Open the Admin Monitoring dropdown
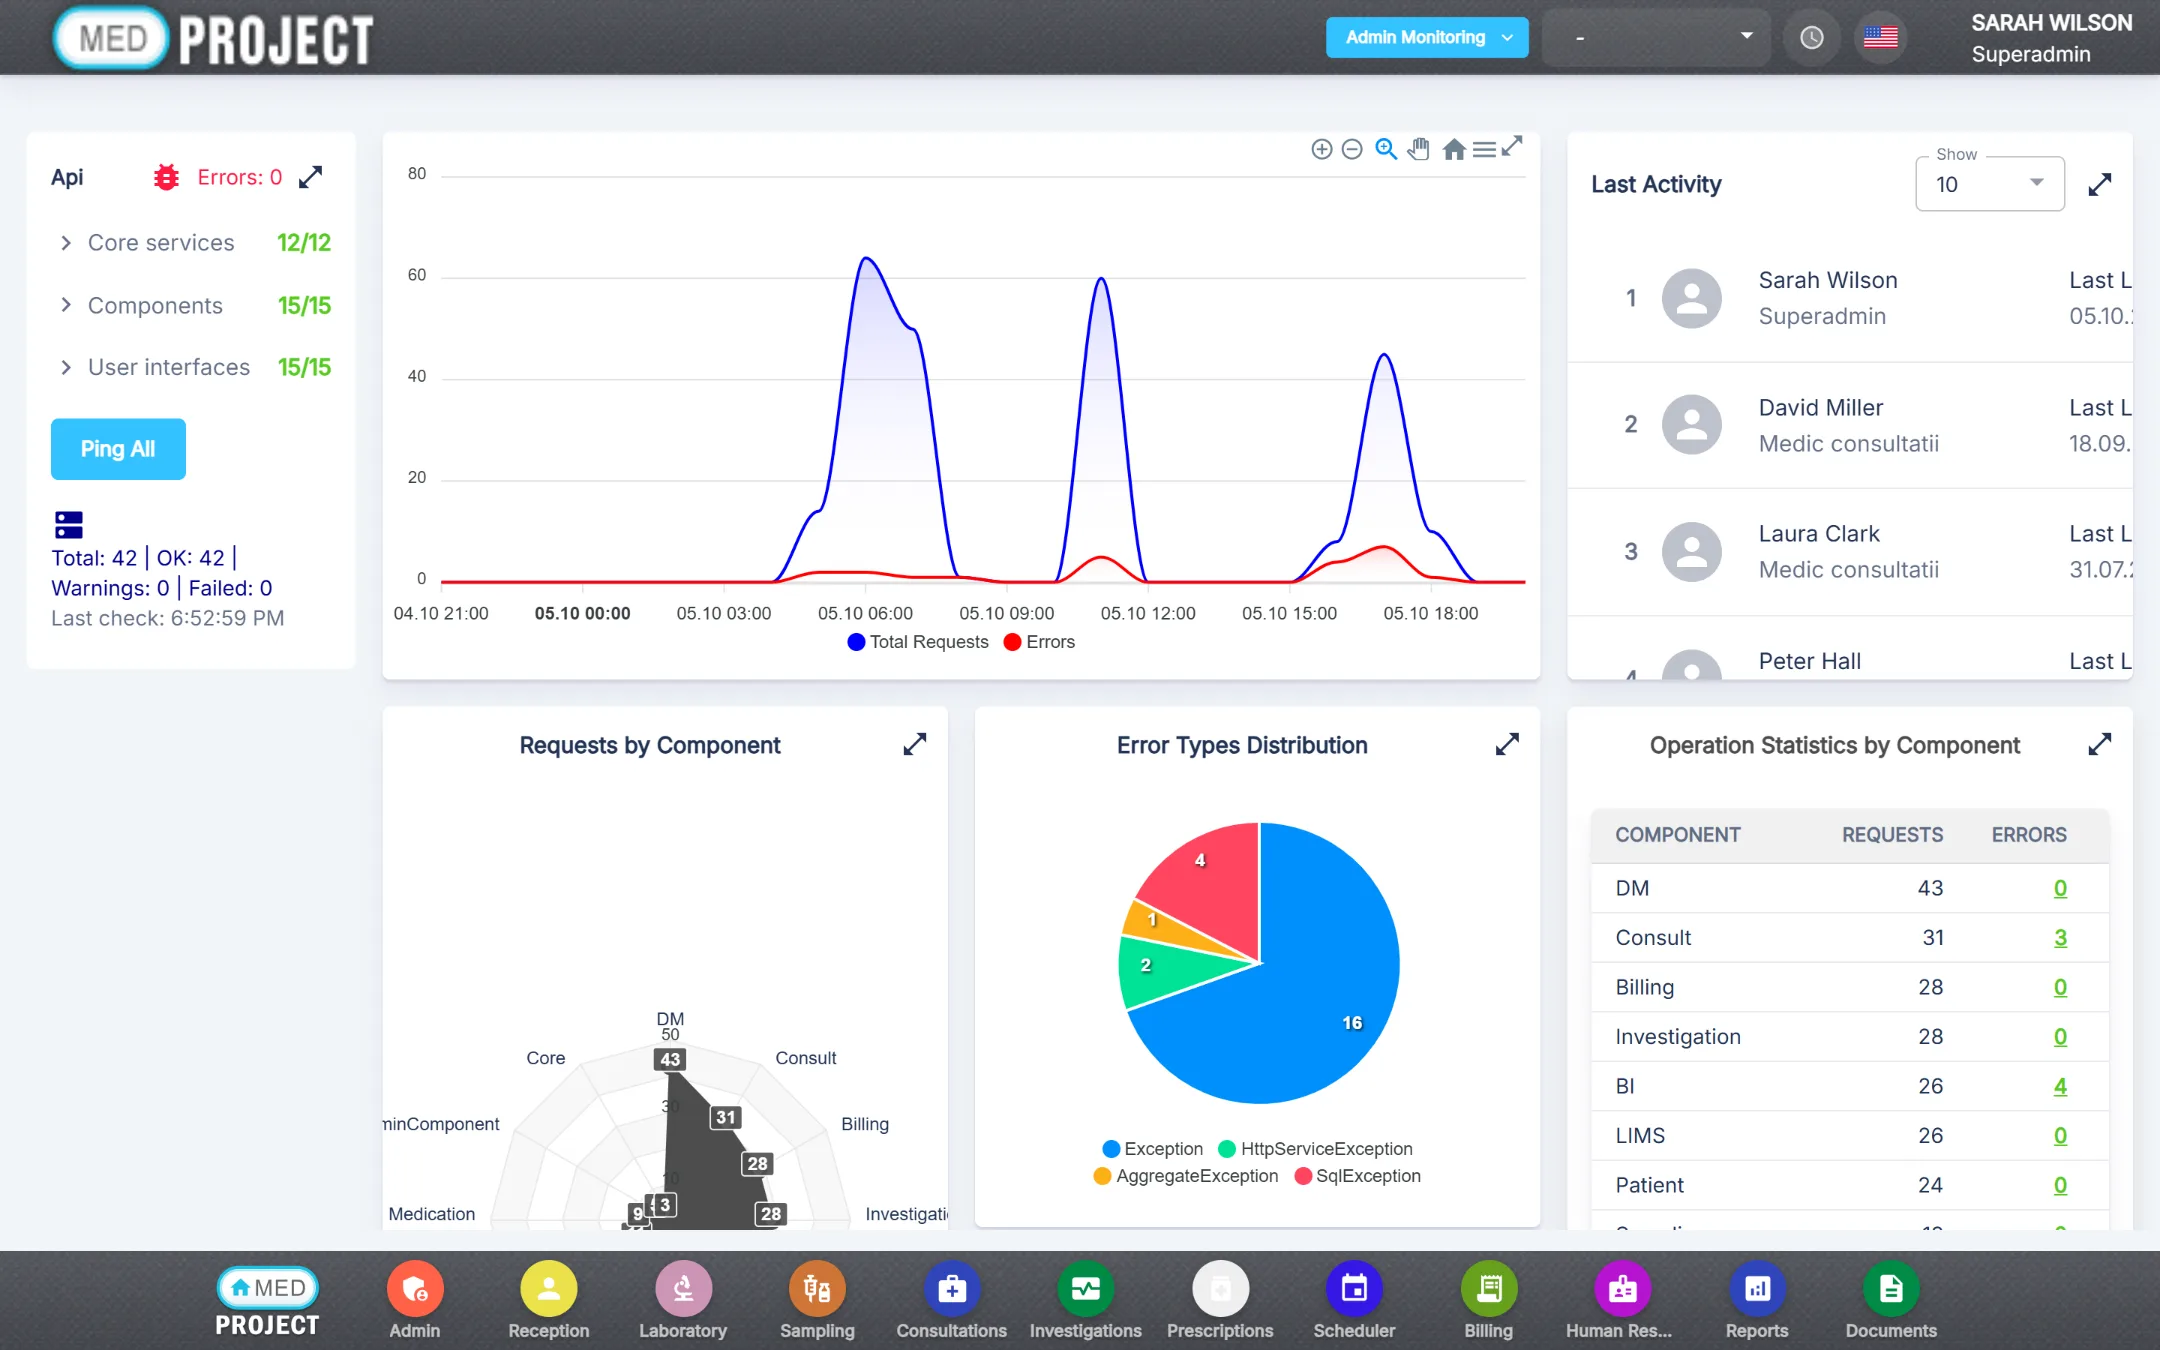This screenshot has height=1350, width=2160. point(1427,37)
